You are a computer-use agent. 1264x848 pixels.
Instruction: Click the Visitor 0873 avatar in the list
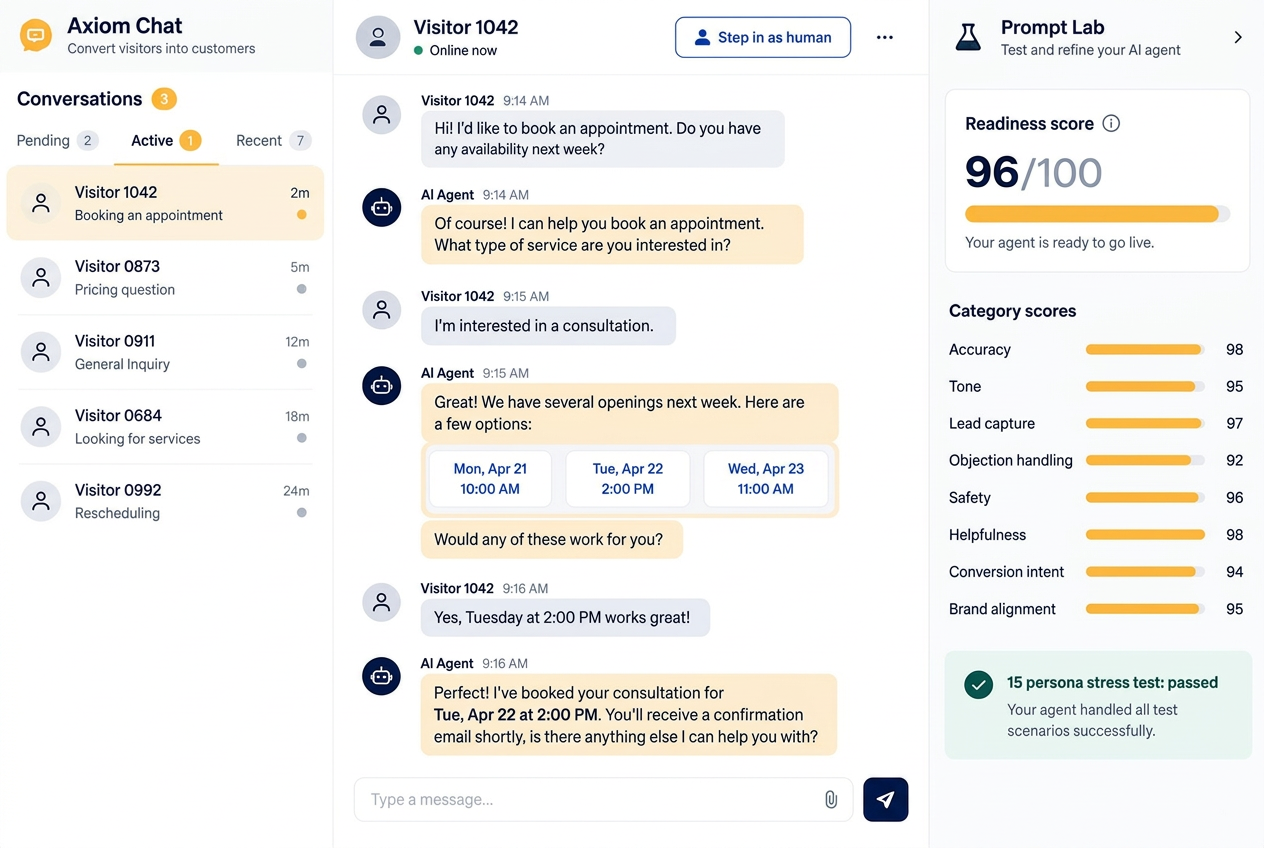[41, 278]
